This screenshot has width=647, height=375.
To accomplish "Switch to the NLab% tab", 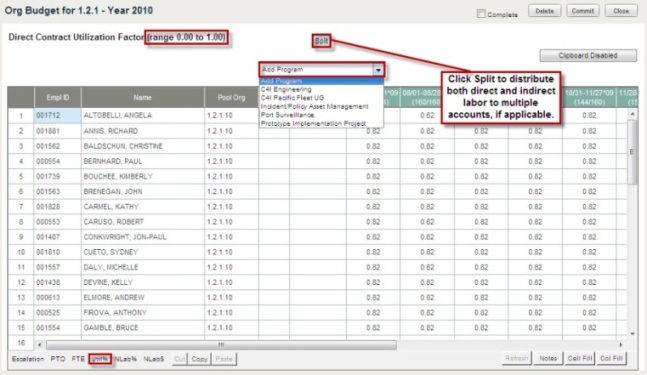I will click(125, 359).
